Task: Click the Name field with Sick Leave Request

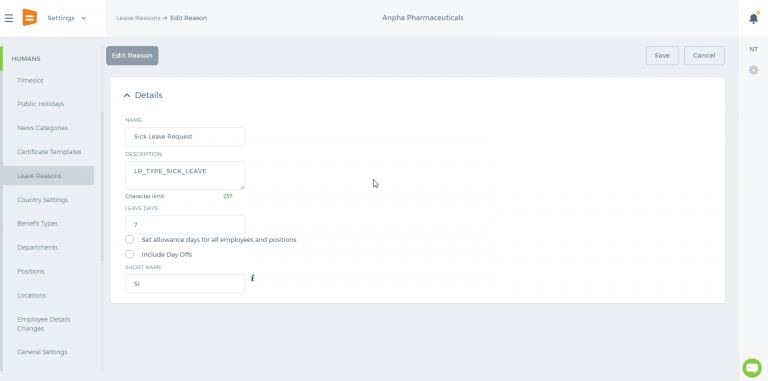Action: 185,137
